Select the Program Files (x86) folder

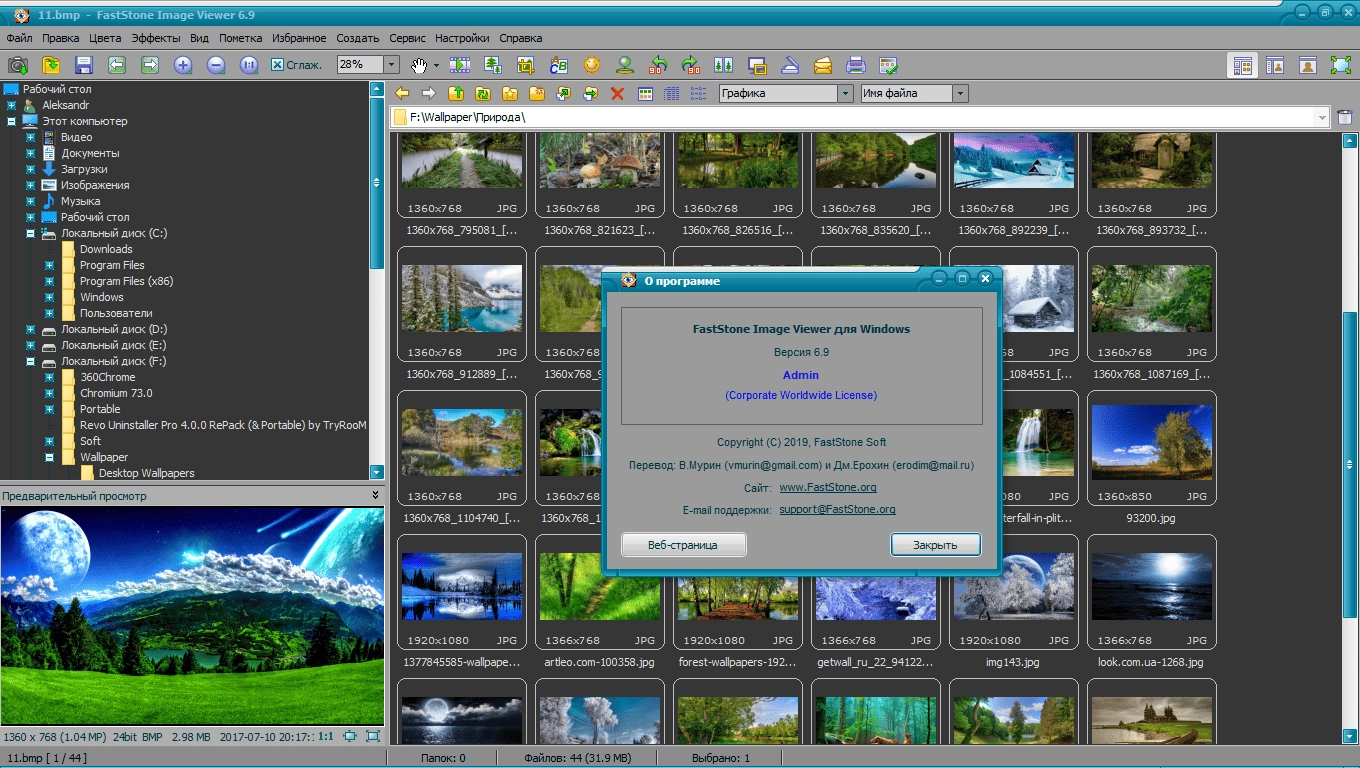click(126, 281)
